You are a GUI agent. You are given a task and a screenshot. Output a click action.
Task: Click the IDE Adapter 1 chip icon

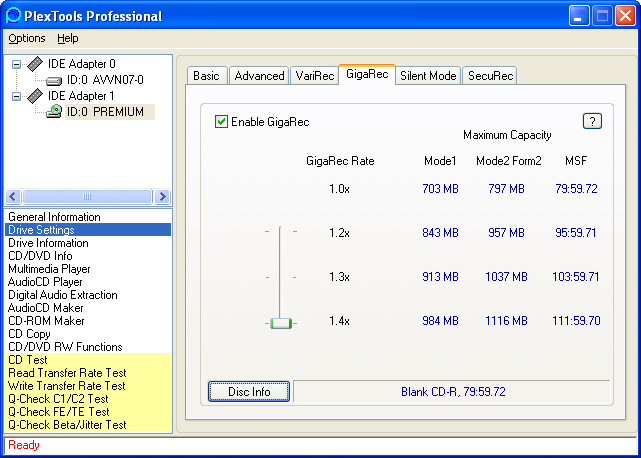[x=36, y=96]
